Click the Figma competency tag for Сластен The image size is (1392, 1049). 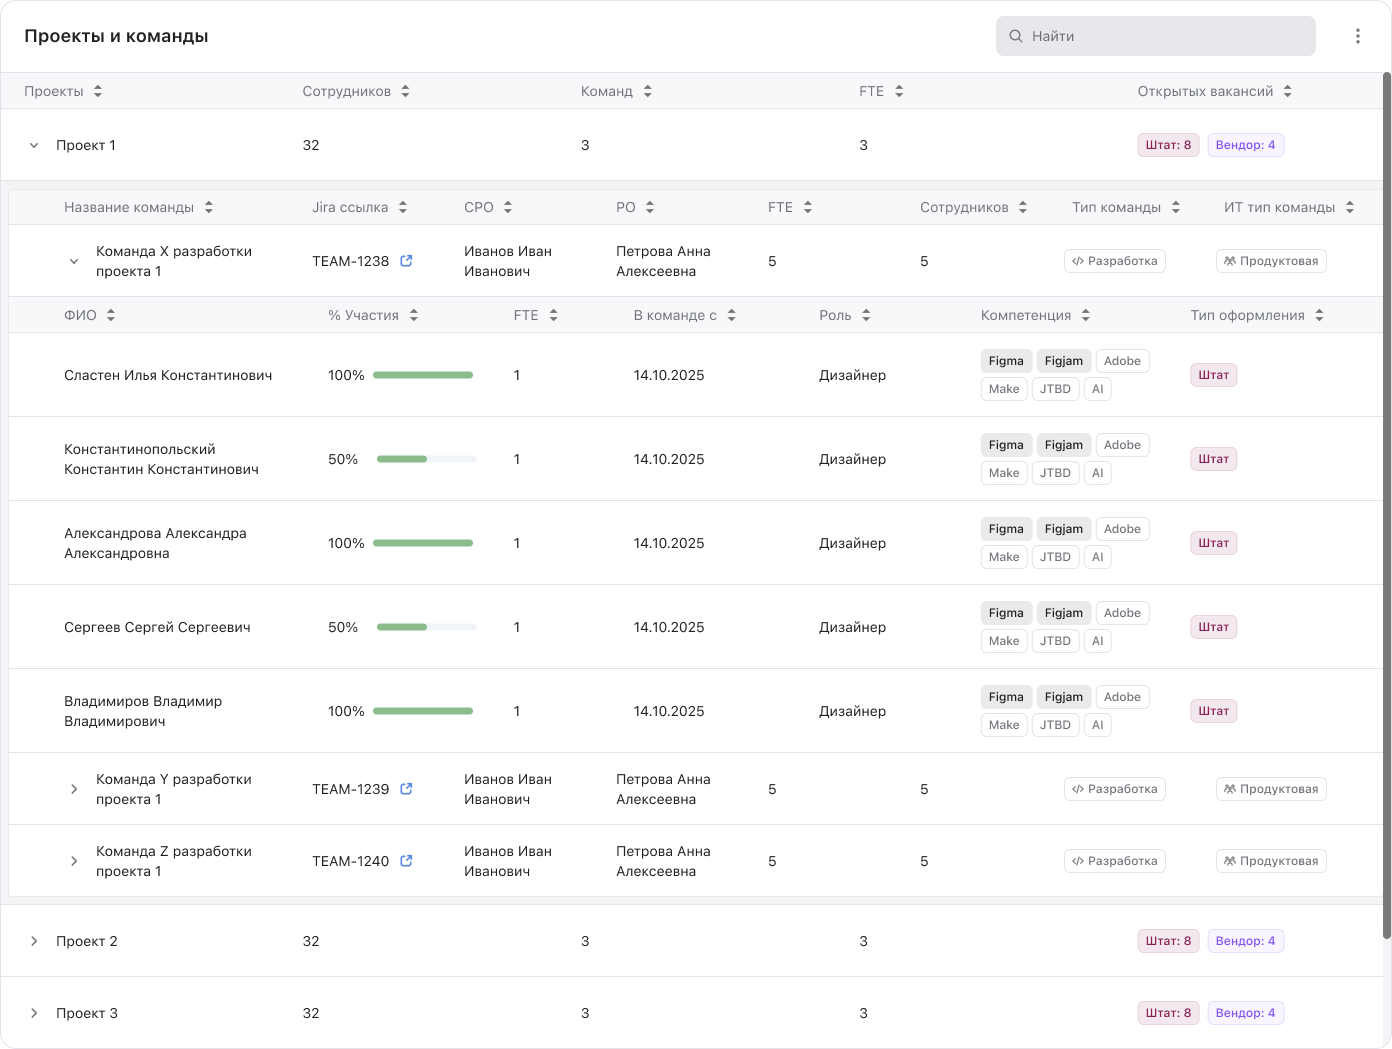pos(1006,361)
